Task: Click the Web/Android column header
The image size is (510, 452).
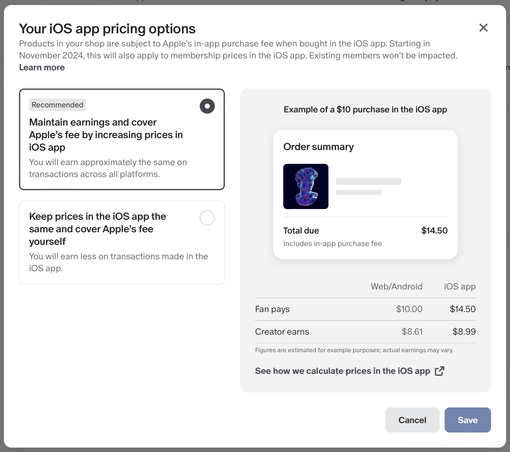Action: [x=396, y=287]
